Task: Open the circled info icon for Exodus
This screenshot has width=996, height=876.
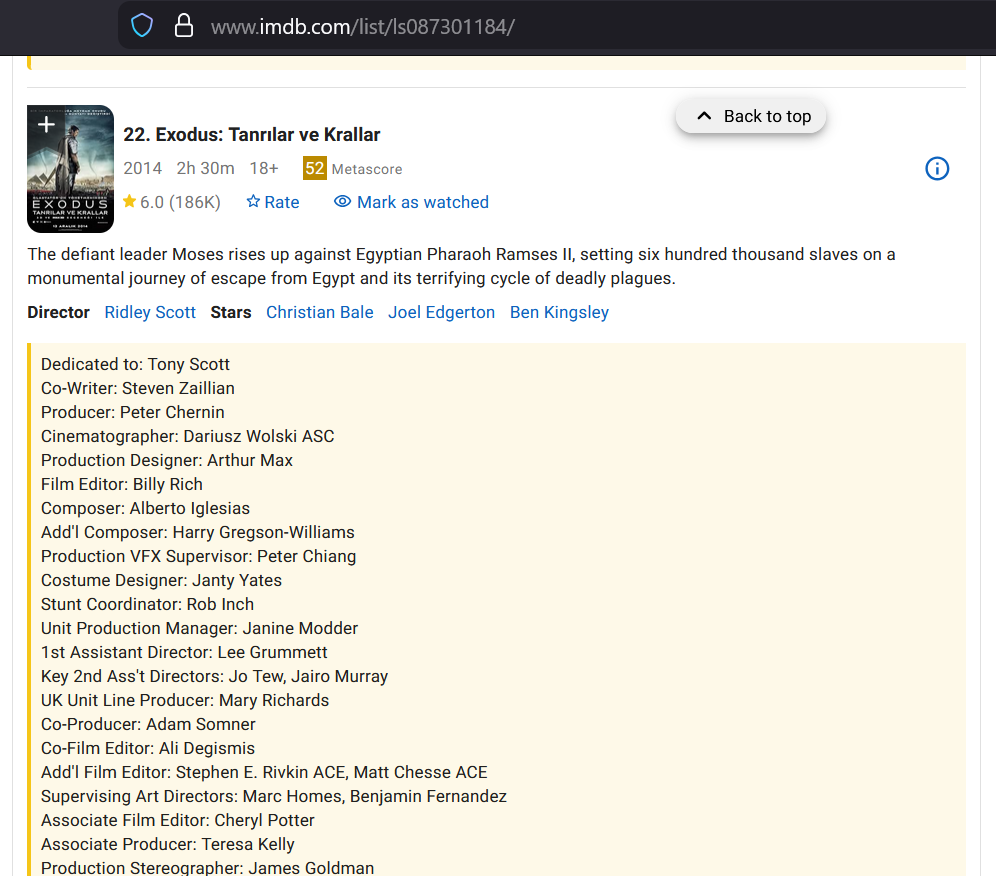Action: [x=937, y=169]
